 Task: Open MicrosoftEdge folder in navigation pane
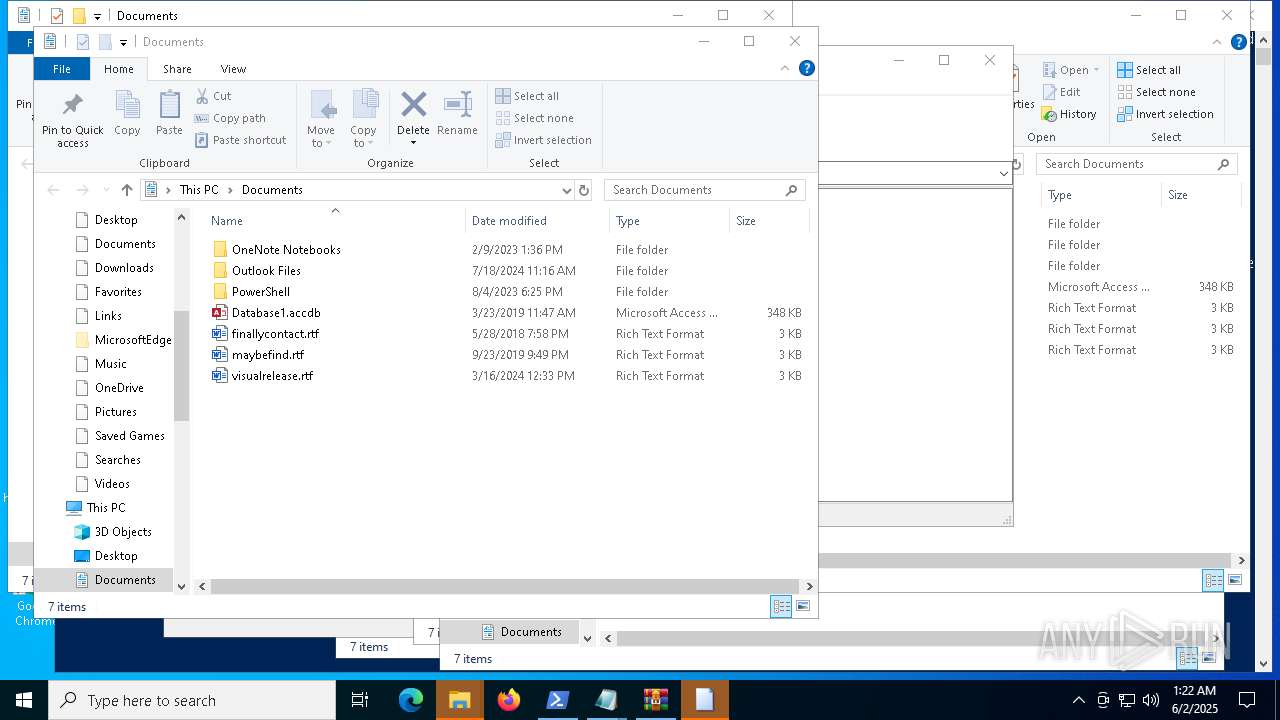(x=133, y=340)
